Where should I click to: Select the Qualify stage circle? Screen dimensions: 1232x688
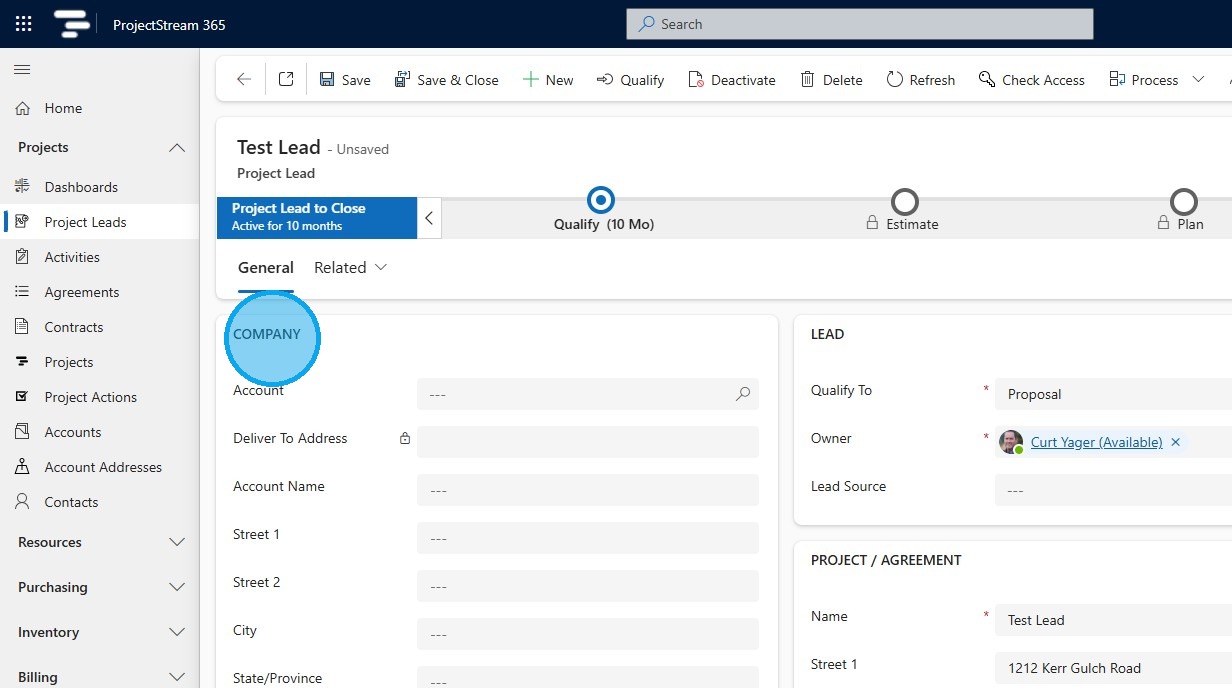click(601, 201)
